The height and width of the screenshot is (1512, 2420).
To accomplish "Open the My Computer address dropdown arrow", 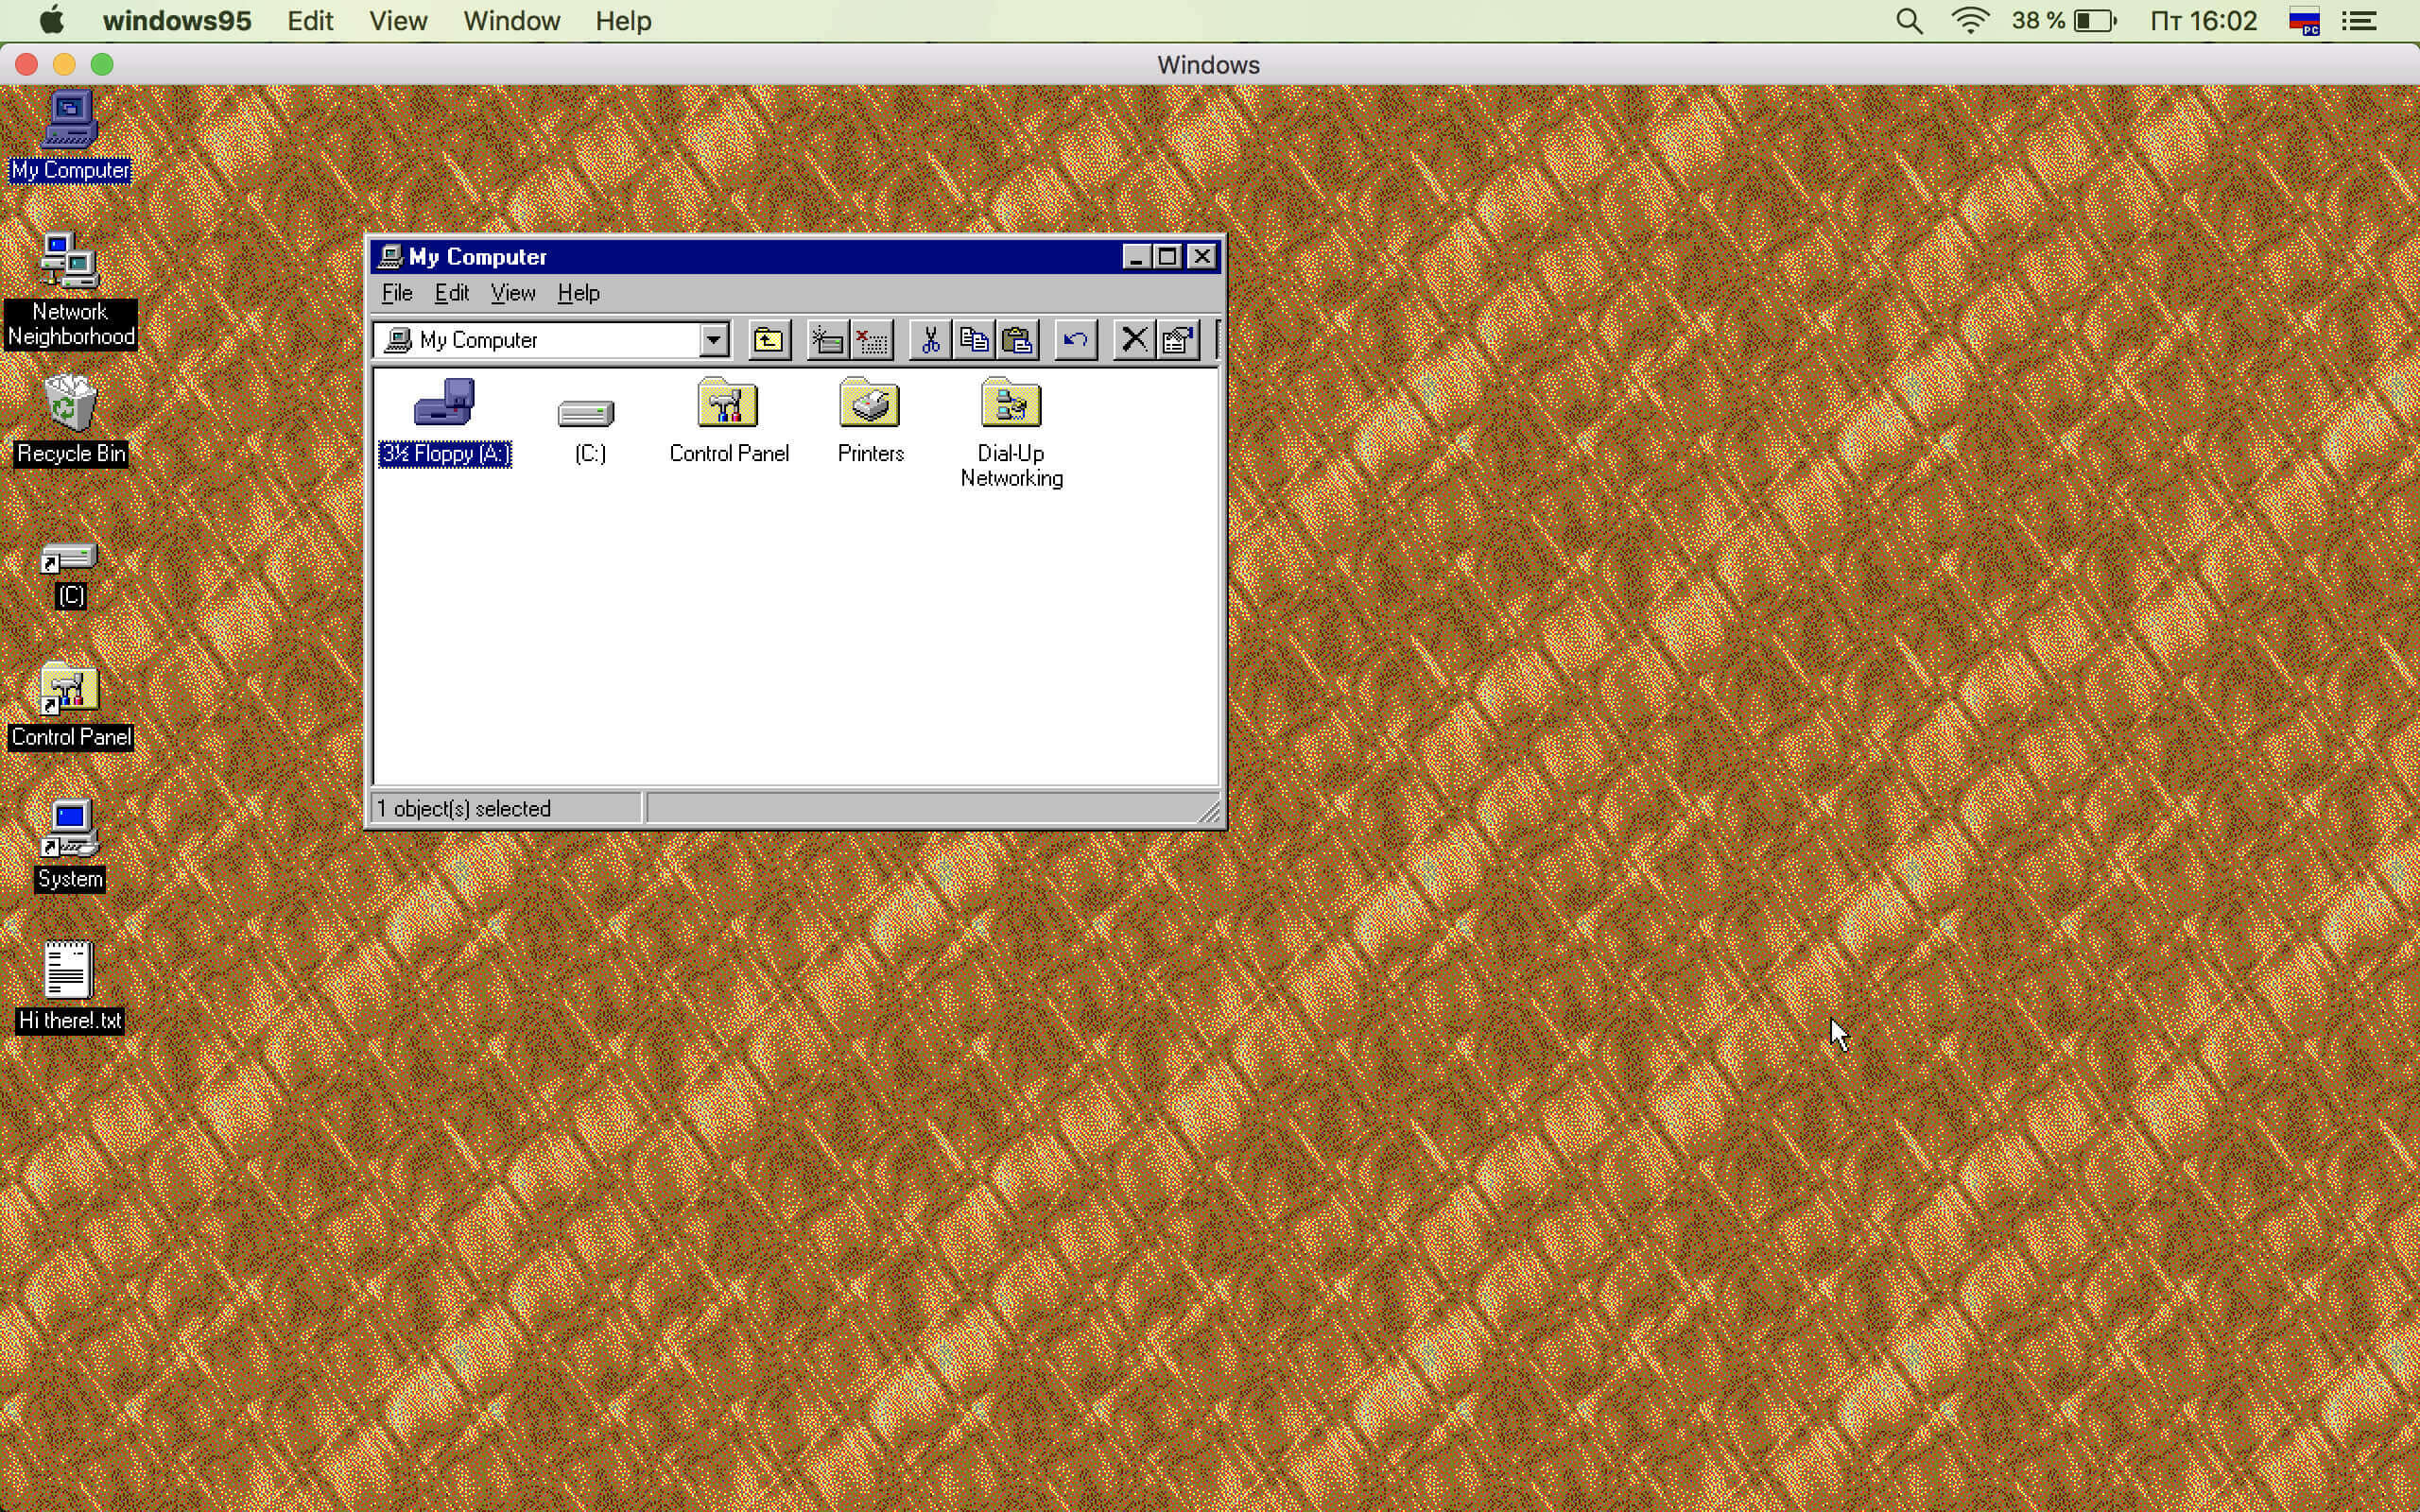I will pyautogui.click(x=713, y=340).
